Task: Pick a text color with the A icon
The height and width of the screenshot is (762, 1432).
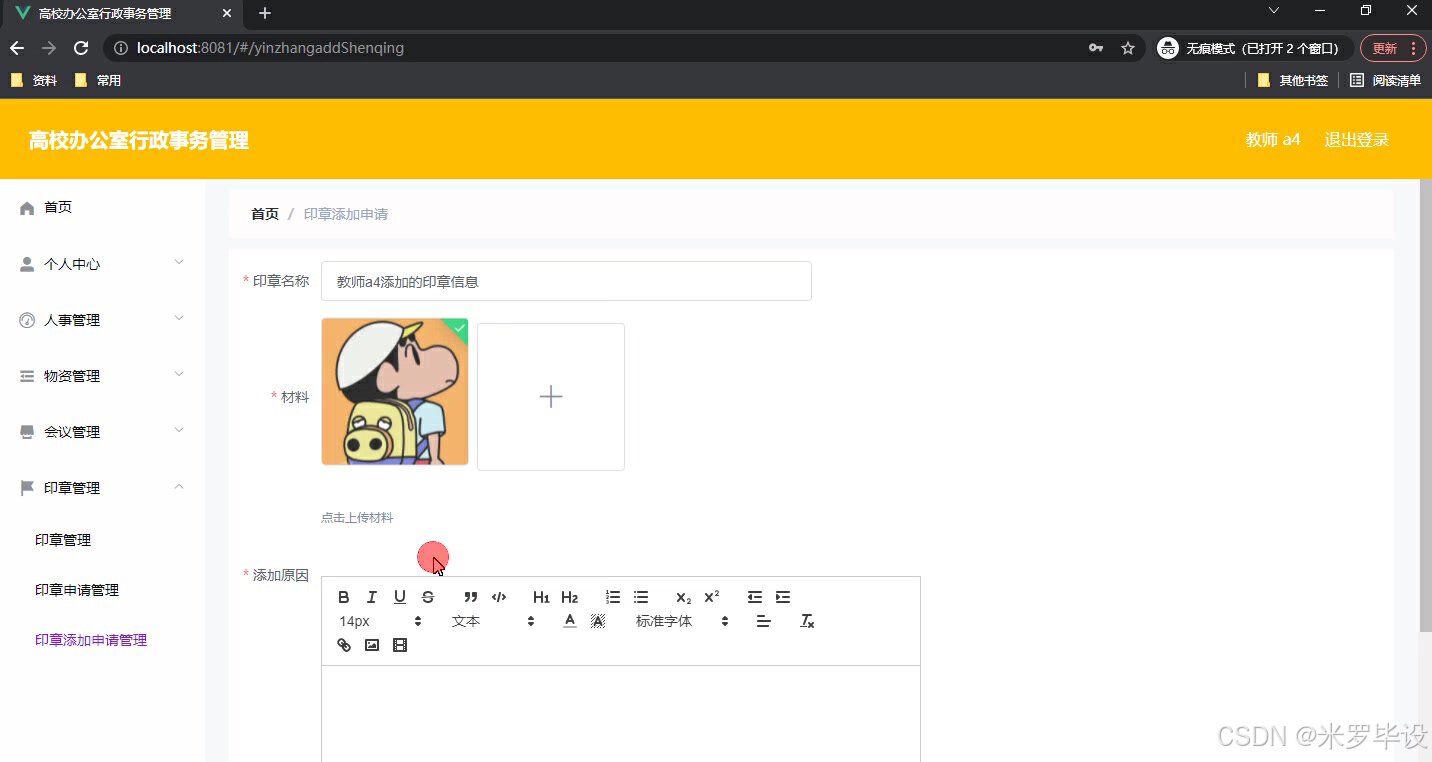Action: pyautogui.click(x=570, y=621)
